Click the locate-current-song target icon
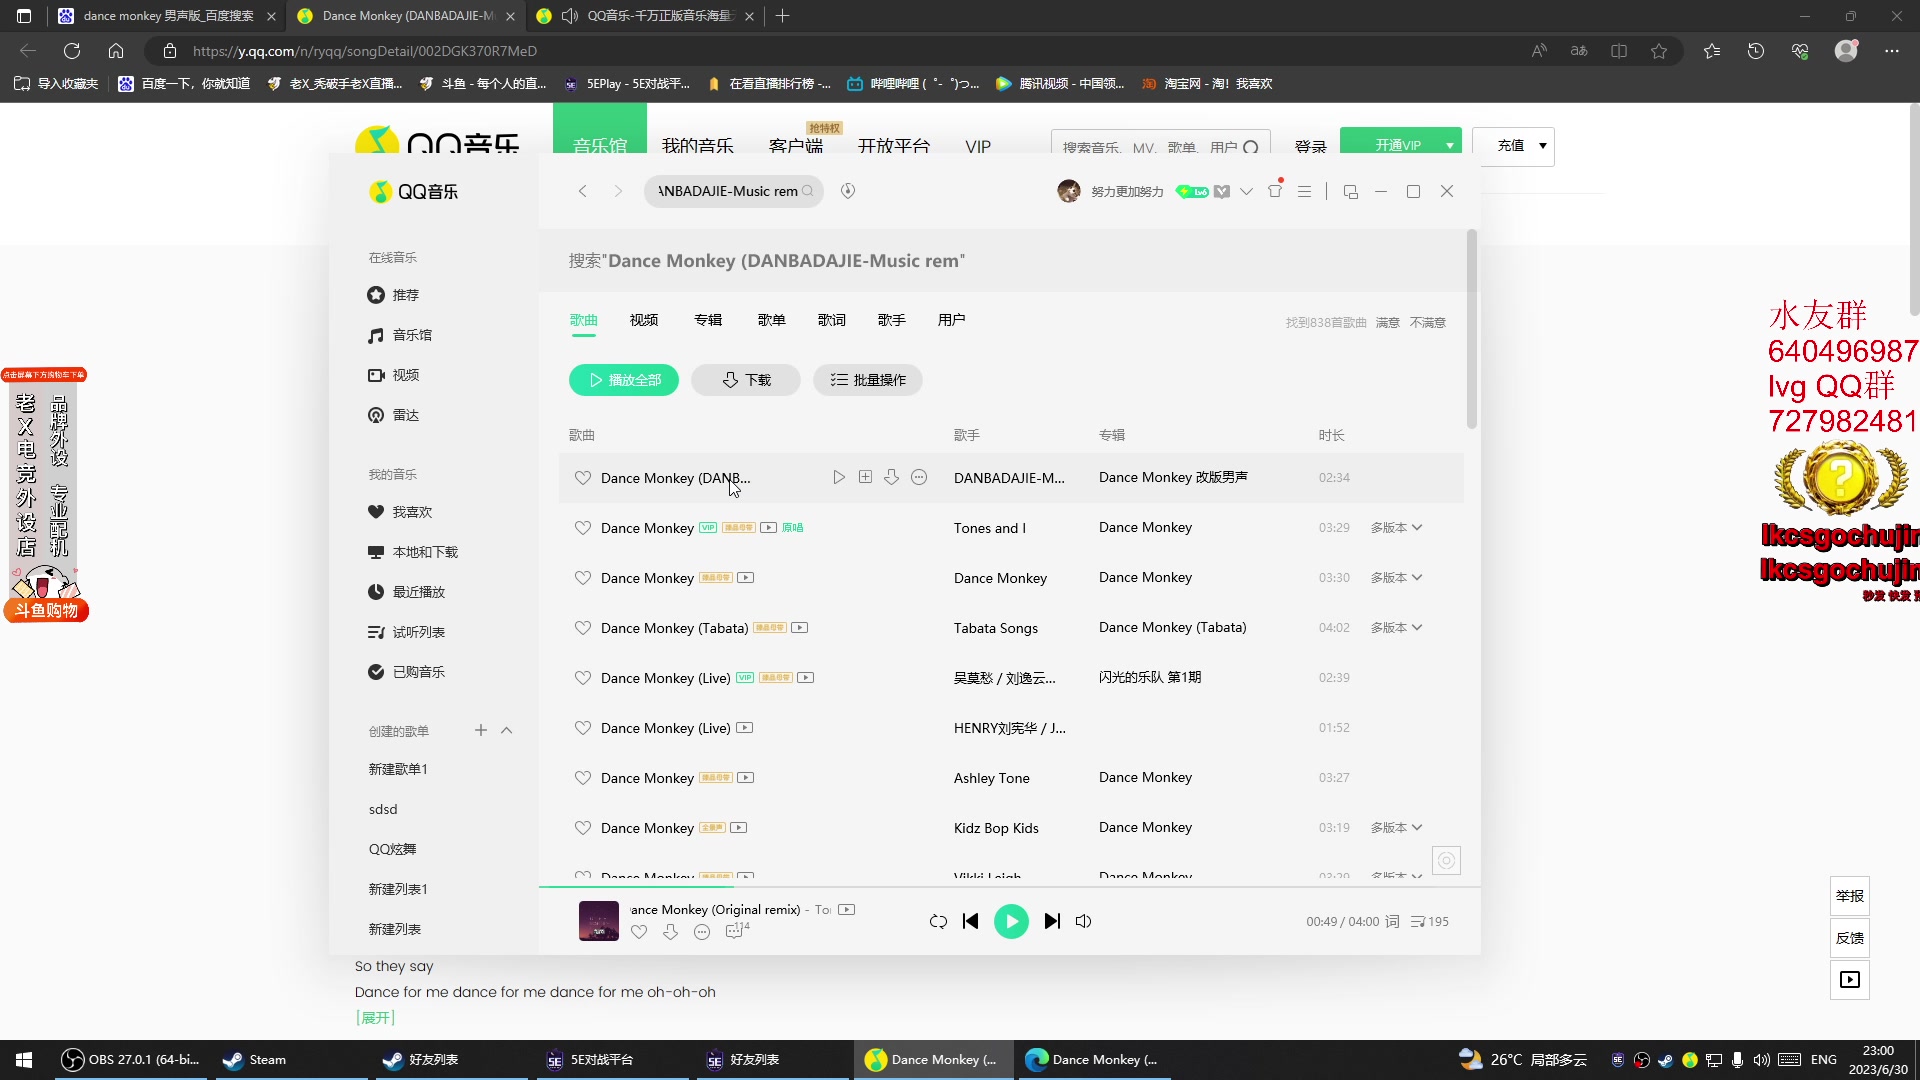The image size is (1920, 1080). point(1446,860)
